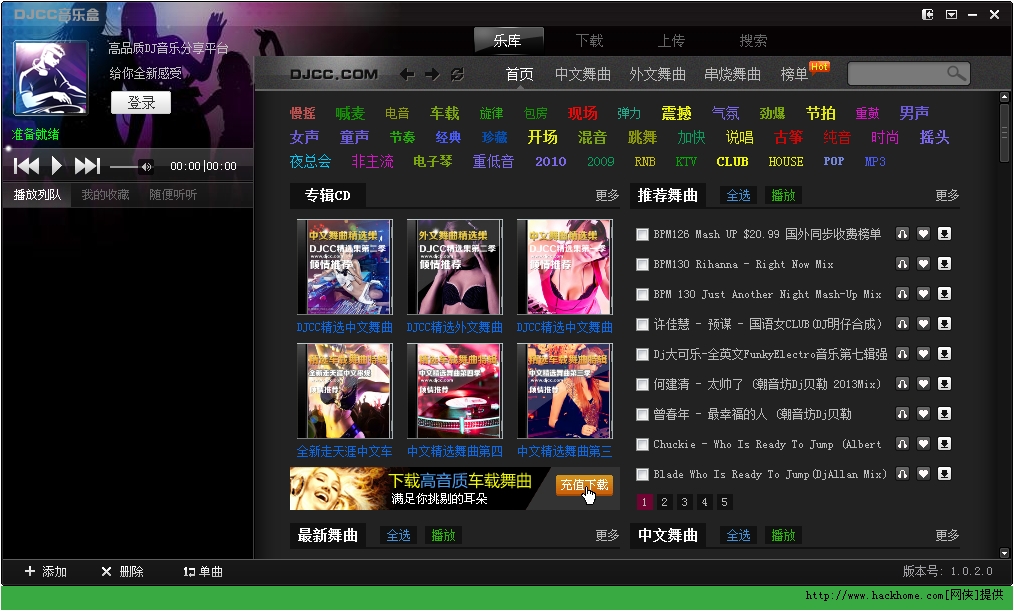Go forward in the library browser

tap(432, 74)
